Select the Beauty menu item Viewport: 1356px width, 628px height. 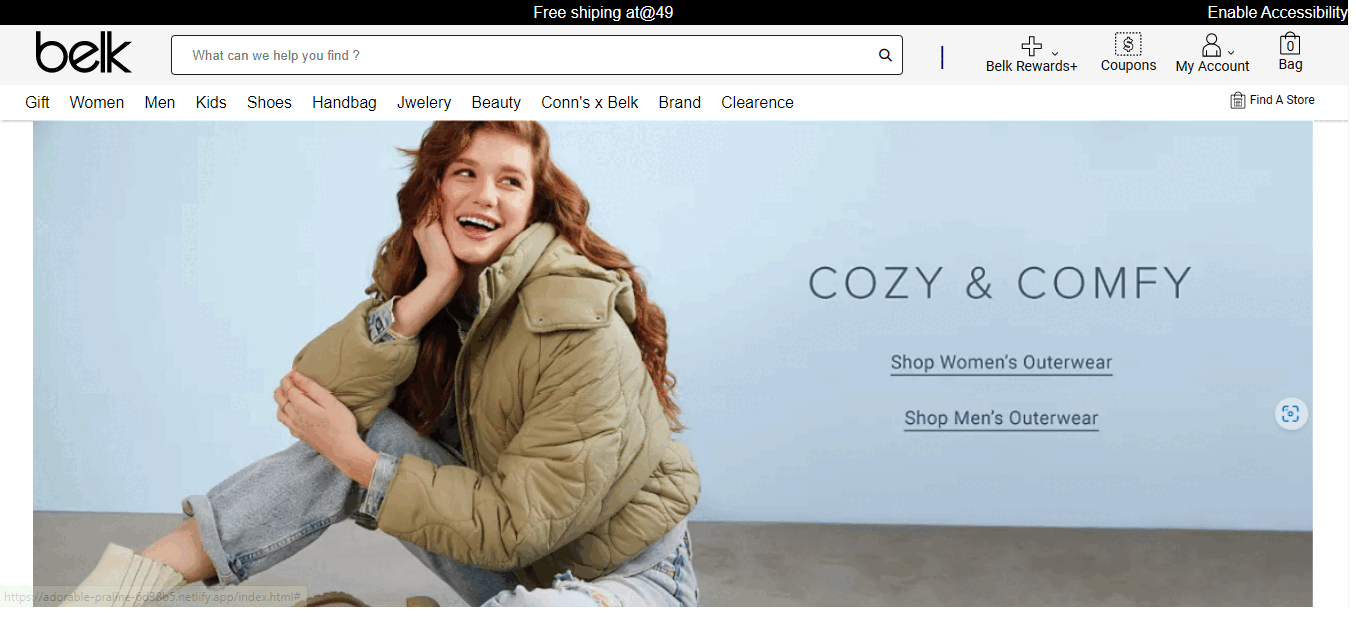[x=496, y=102]
